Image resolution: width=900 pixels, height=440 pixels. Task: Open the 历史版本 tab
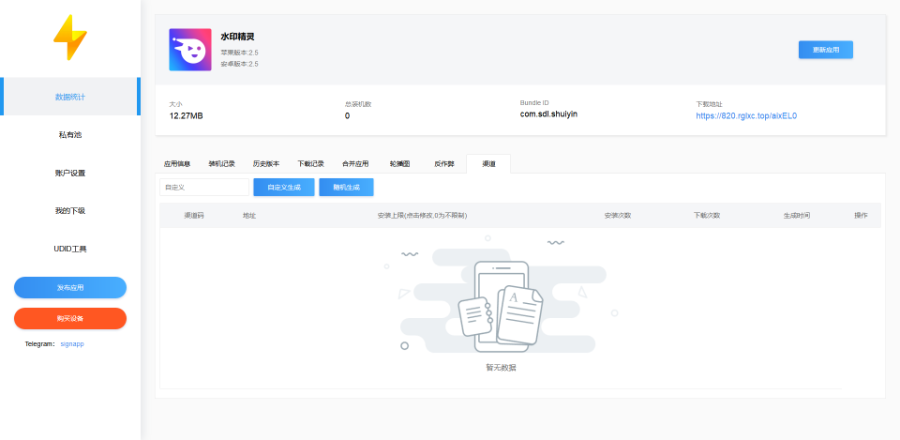266,163
